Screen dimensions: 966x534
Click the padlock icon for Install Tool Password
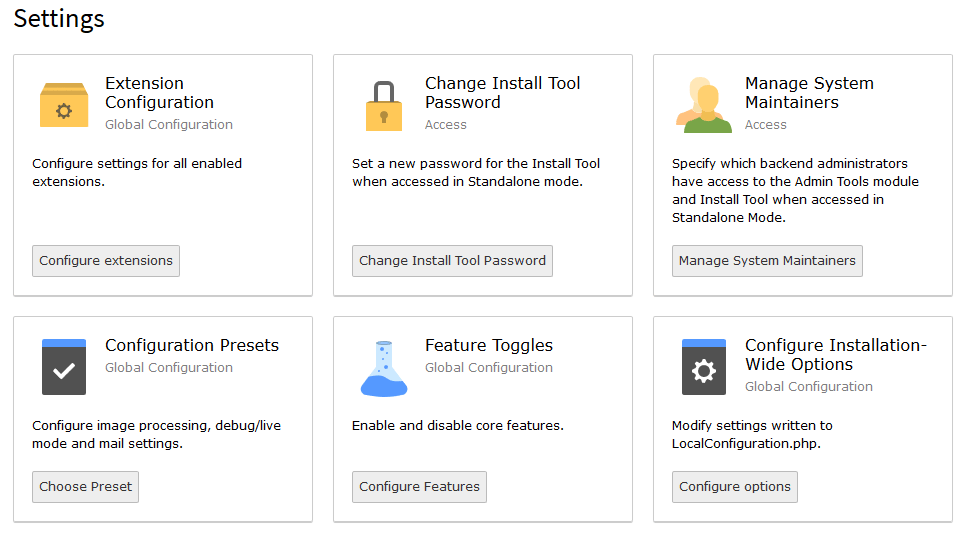(x=384, y=106)
